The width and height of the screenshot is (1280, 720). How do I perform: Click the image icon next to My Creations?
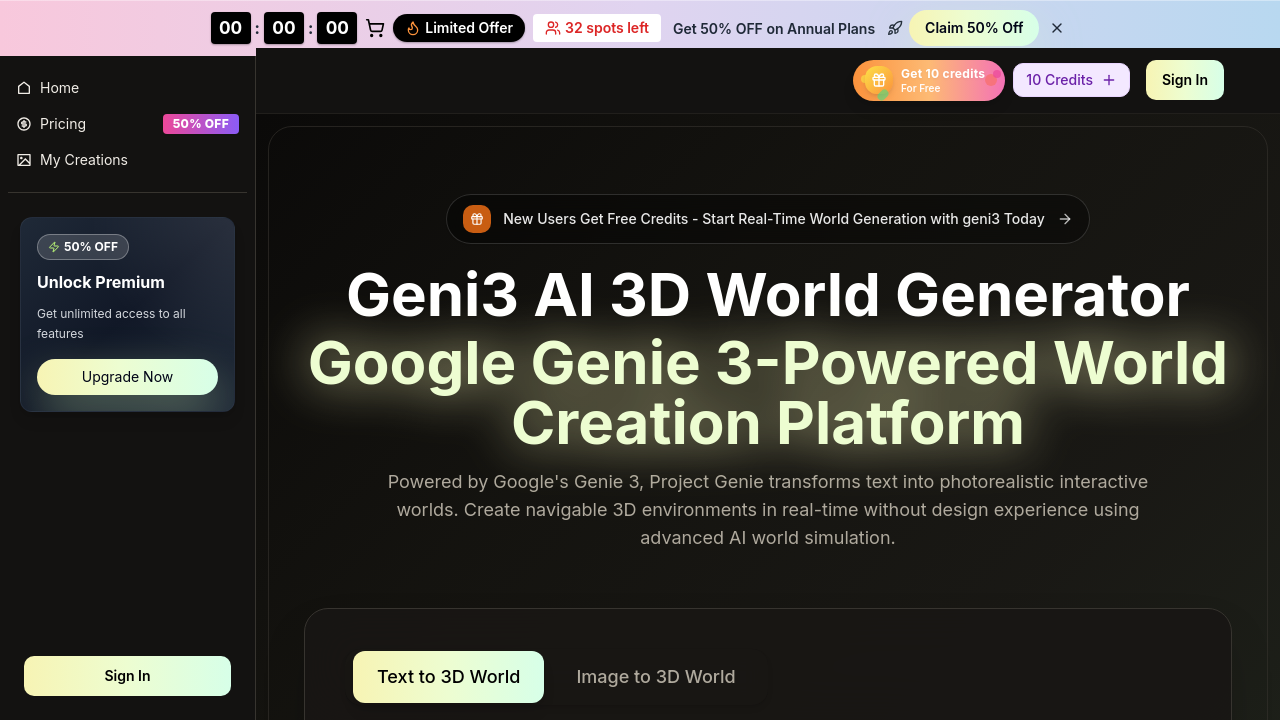coord(24,160)
